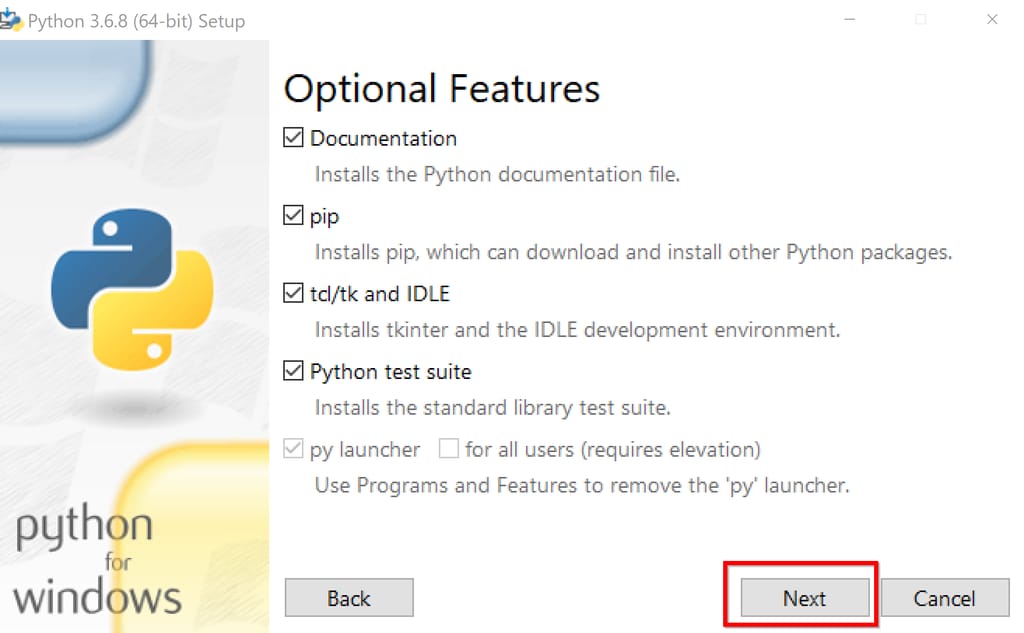Click the 'Installs the Python documentation file' description
Screen dimensions: 1024x633
coord(497,175)
